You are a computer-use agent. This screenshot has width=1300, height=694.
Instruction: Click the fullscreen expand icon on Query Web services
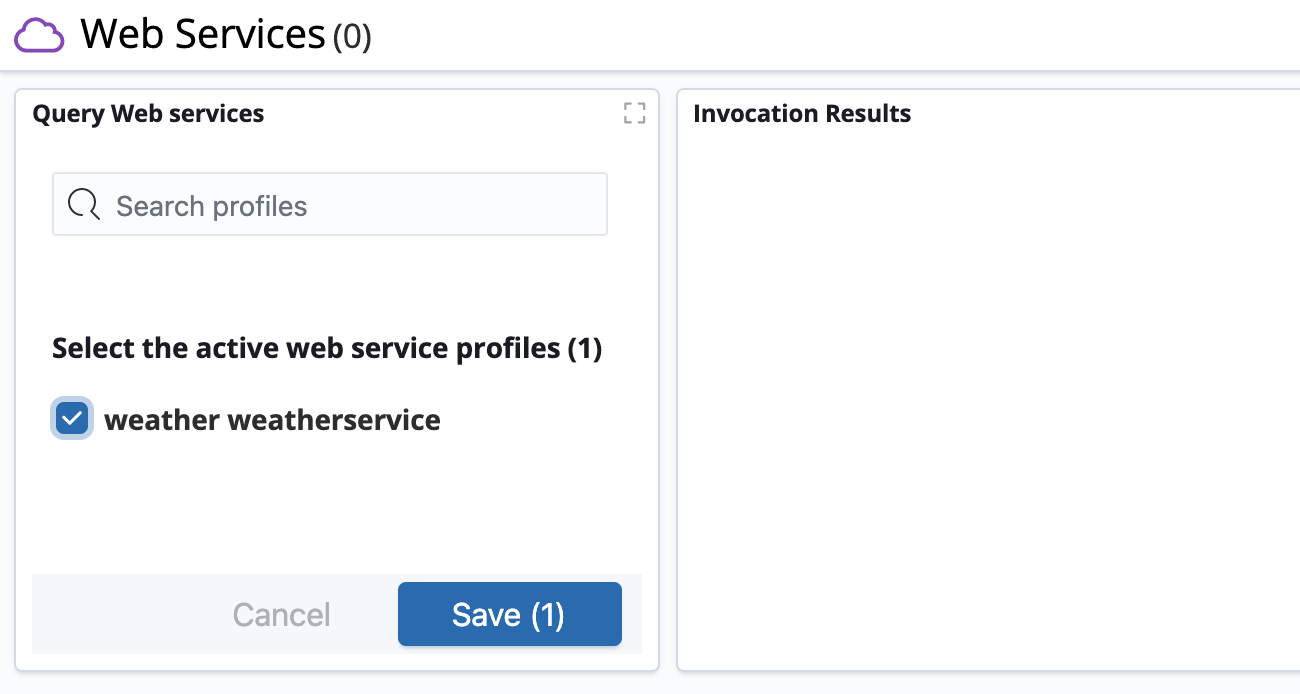[x=634, y=113]
